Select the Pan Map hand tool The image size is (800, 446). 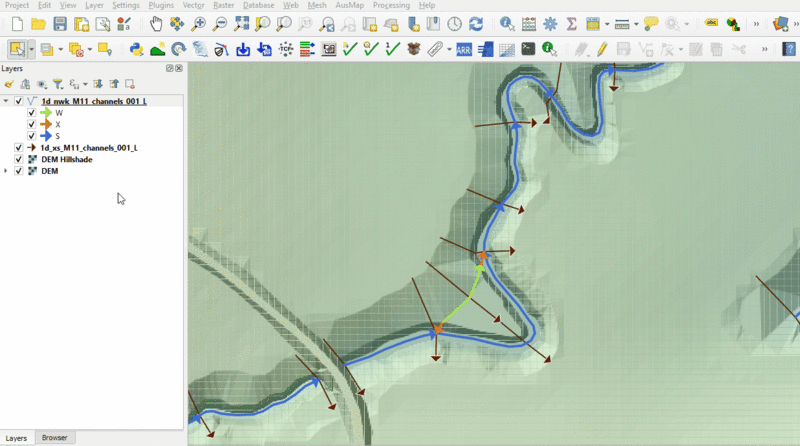pyautogui.click(x=157, y=23)
